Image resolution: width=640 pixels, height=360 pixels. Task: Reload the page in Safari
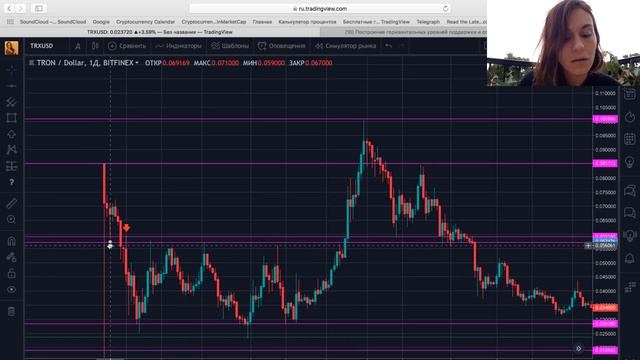(445, 8)
